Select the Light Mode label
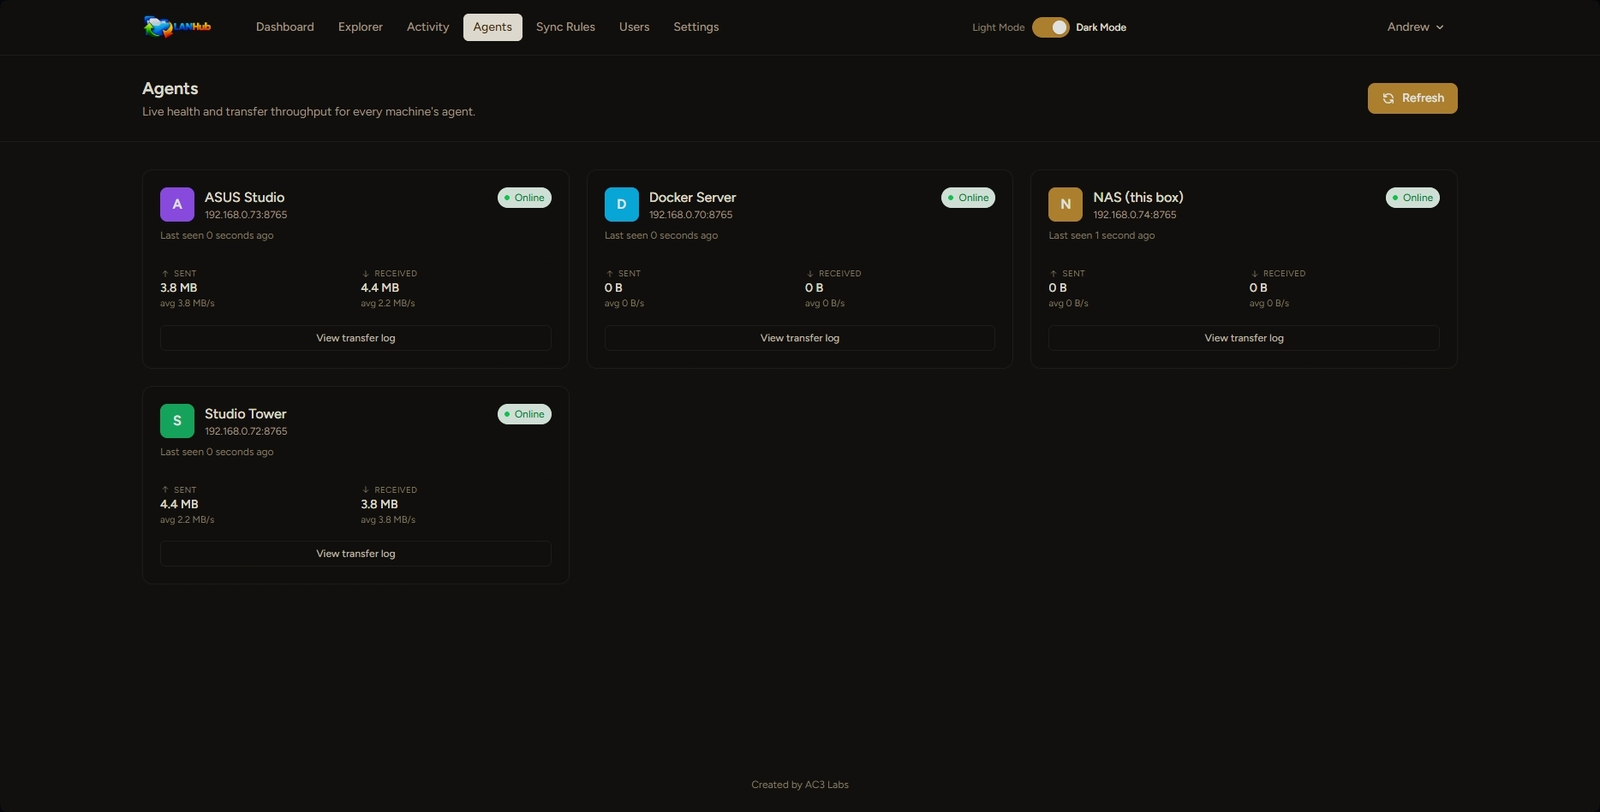Image resolution: width=1600 pixels, height=812 pixels. [x=998, y=27]
